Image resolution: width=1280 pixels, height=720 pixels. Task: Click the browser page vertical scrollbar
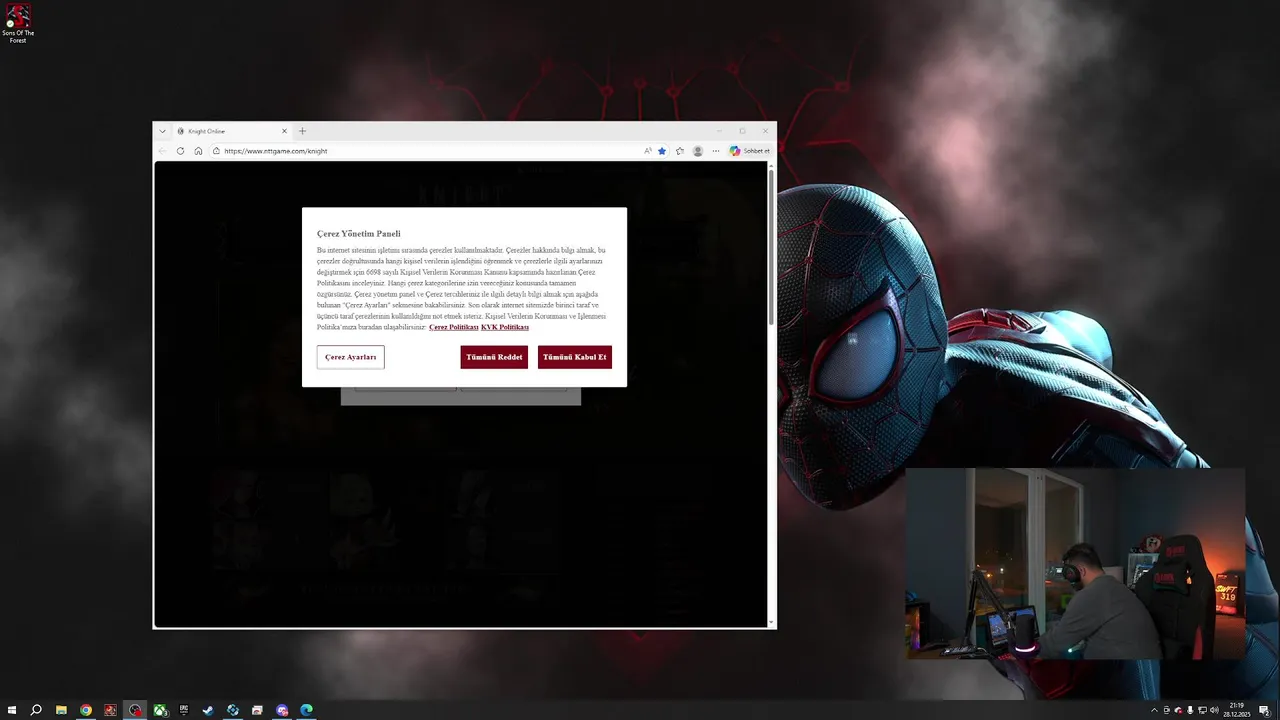pyautogui.click(x=770, y=247)
